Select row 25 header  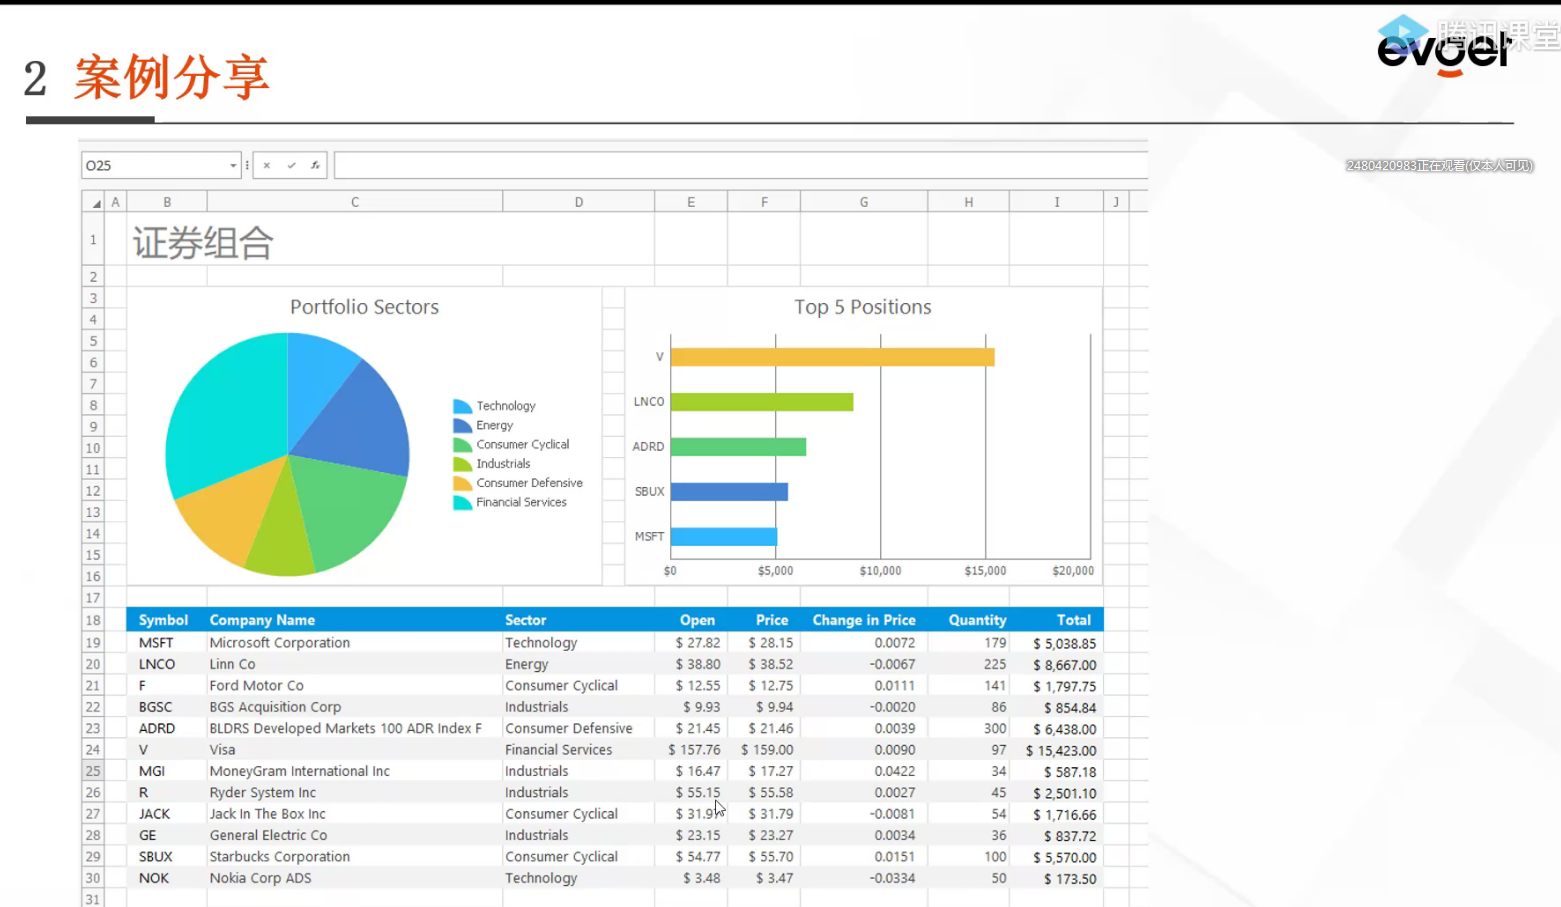click(x=93, y=771)
